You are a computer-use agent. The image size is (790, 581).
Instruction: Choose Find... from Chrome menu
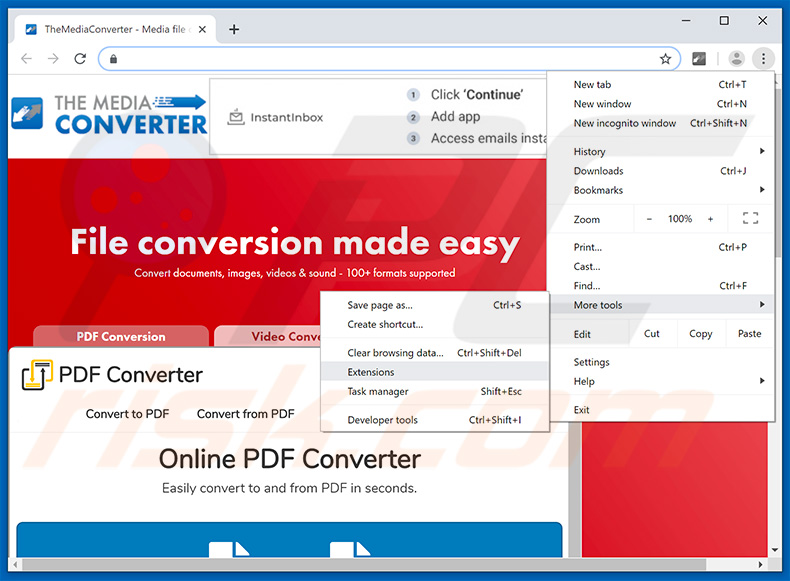click(661, 286)
